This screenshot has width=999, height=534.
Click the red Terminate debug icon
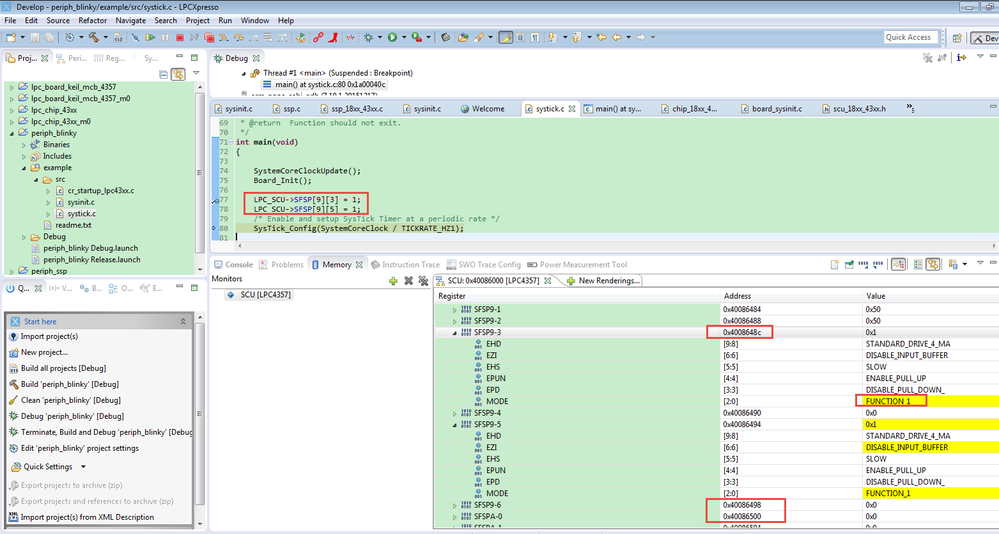pyautogui.click(x=180, y=38)
